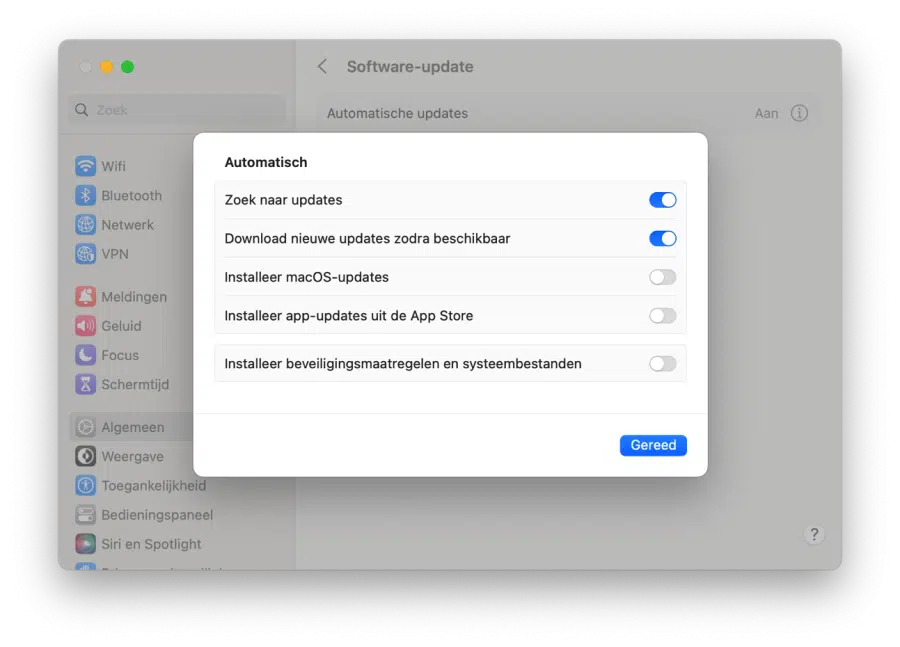Click the Geluid speaker icon
This screenshot has width=900, height=647.
tap(86, 326)
